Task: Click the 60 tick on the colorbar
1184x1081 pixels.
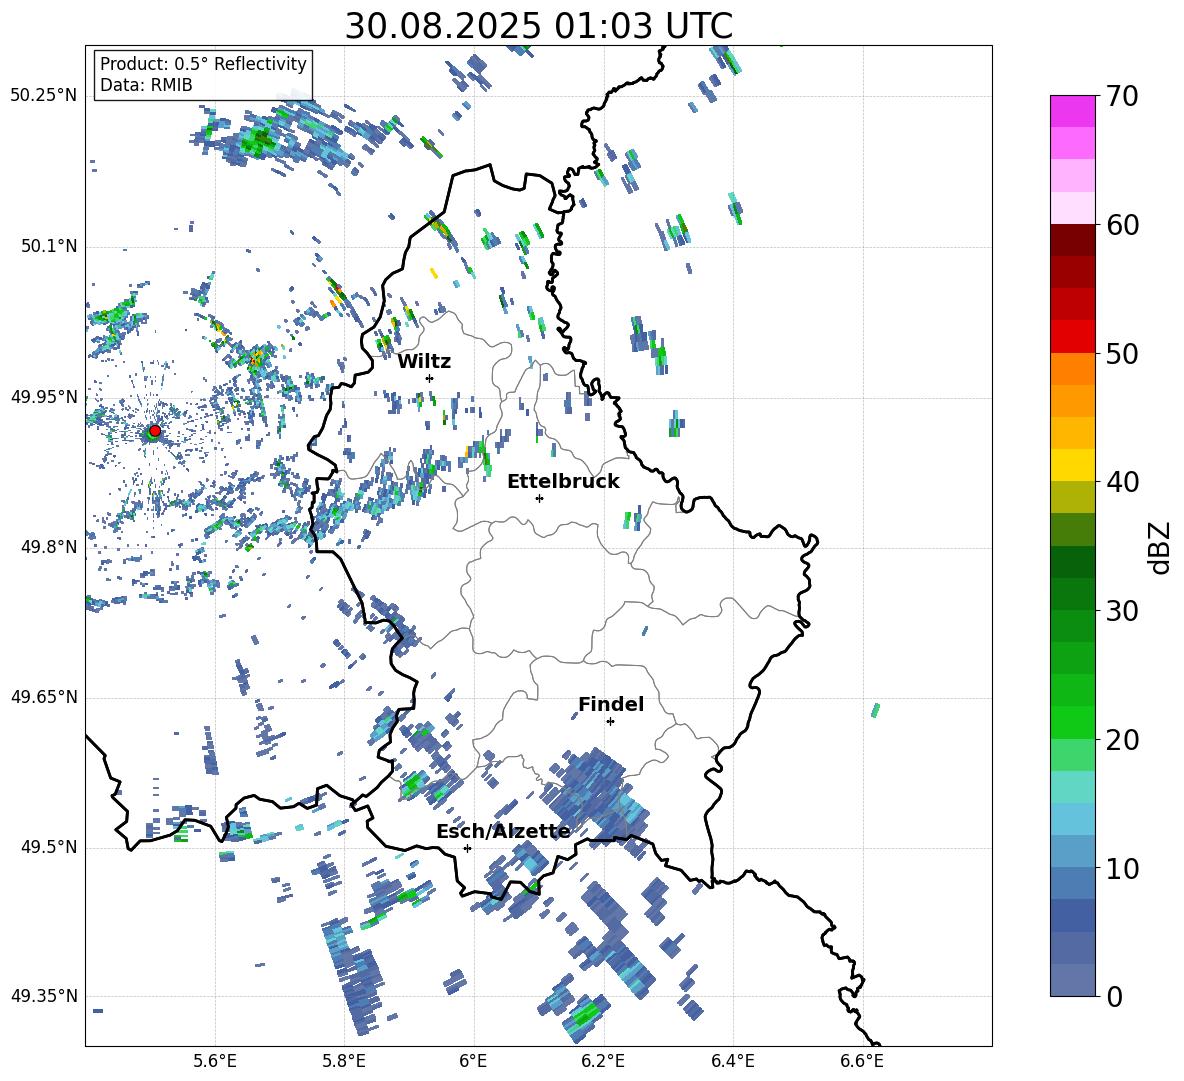Action: tap(1121, 224)
